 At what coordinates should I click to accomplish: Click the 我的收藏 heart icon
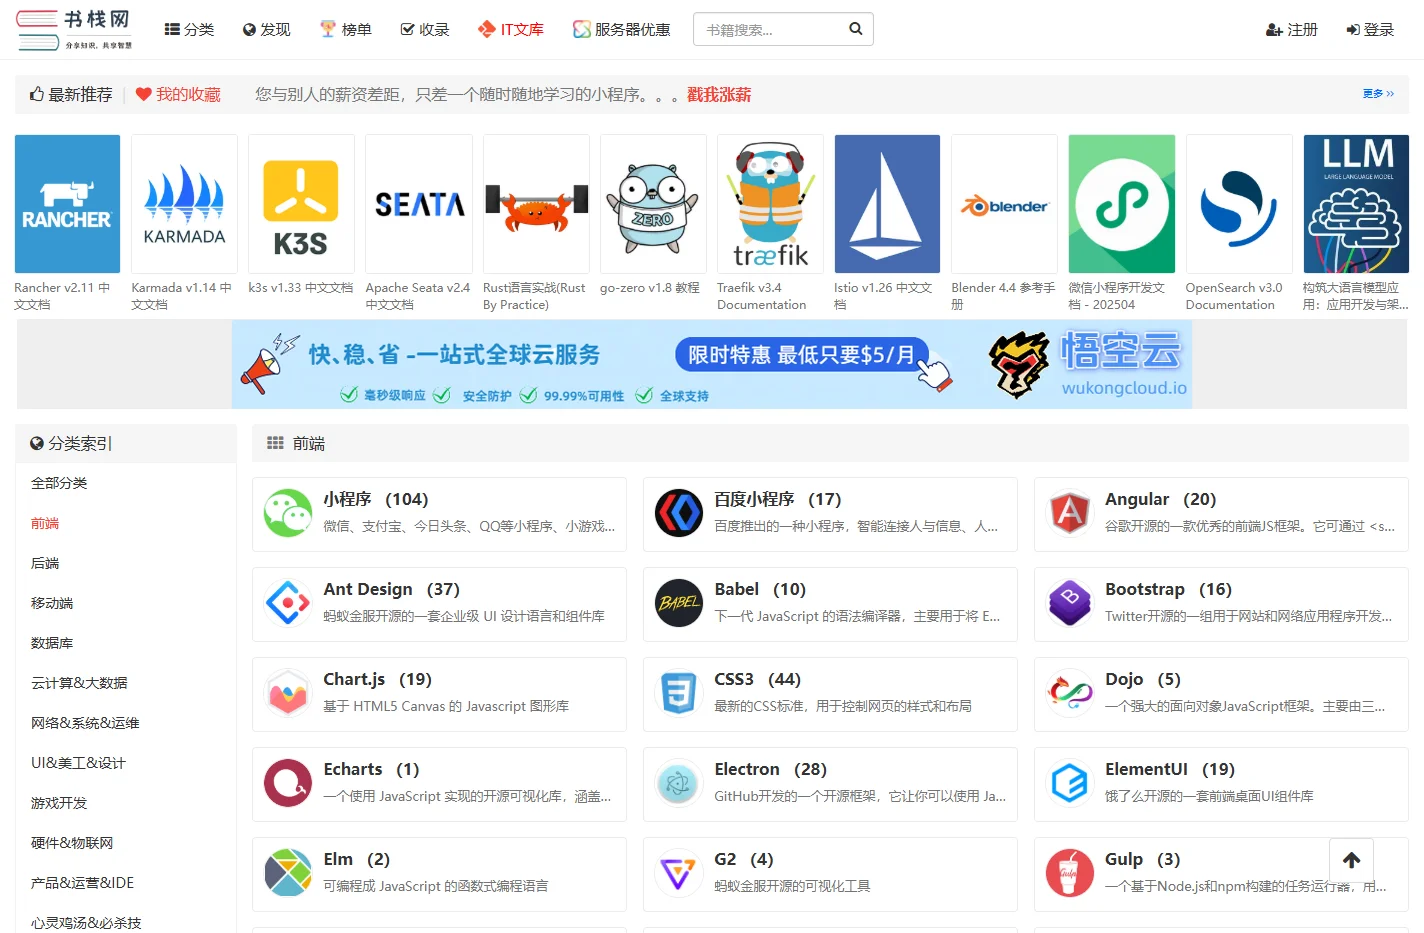coord(144,94)
